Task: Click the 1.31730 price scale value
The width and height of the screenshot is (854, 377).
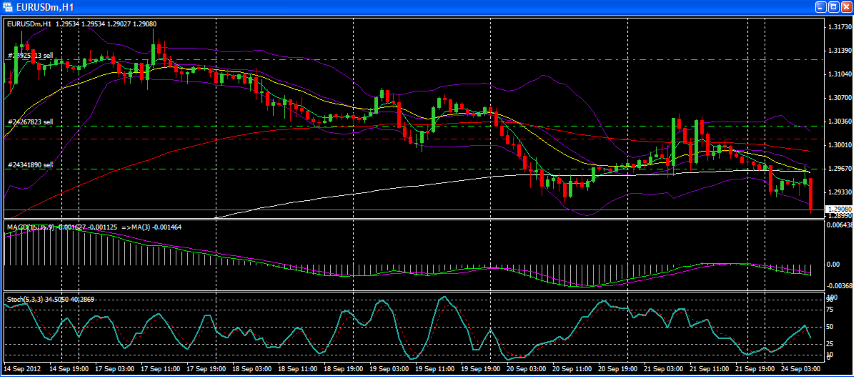Action: 839,26
